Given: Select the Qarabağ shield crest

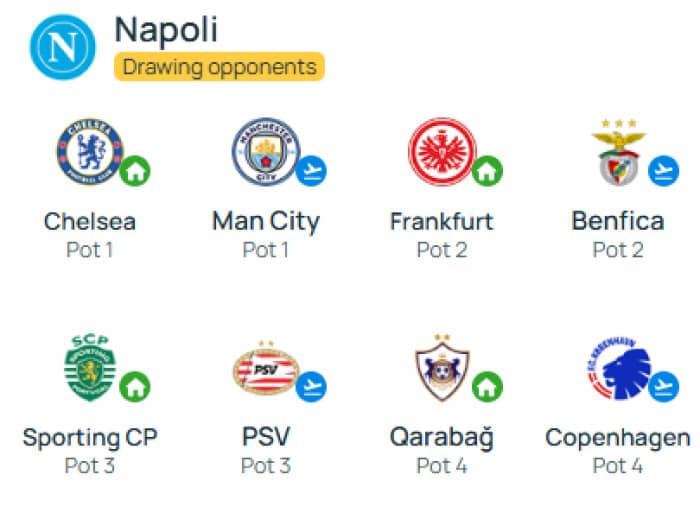Looking at the screenshot, I should coord(442,368).
